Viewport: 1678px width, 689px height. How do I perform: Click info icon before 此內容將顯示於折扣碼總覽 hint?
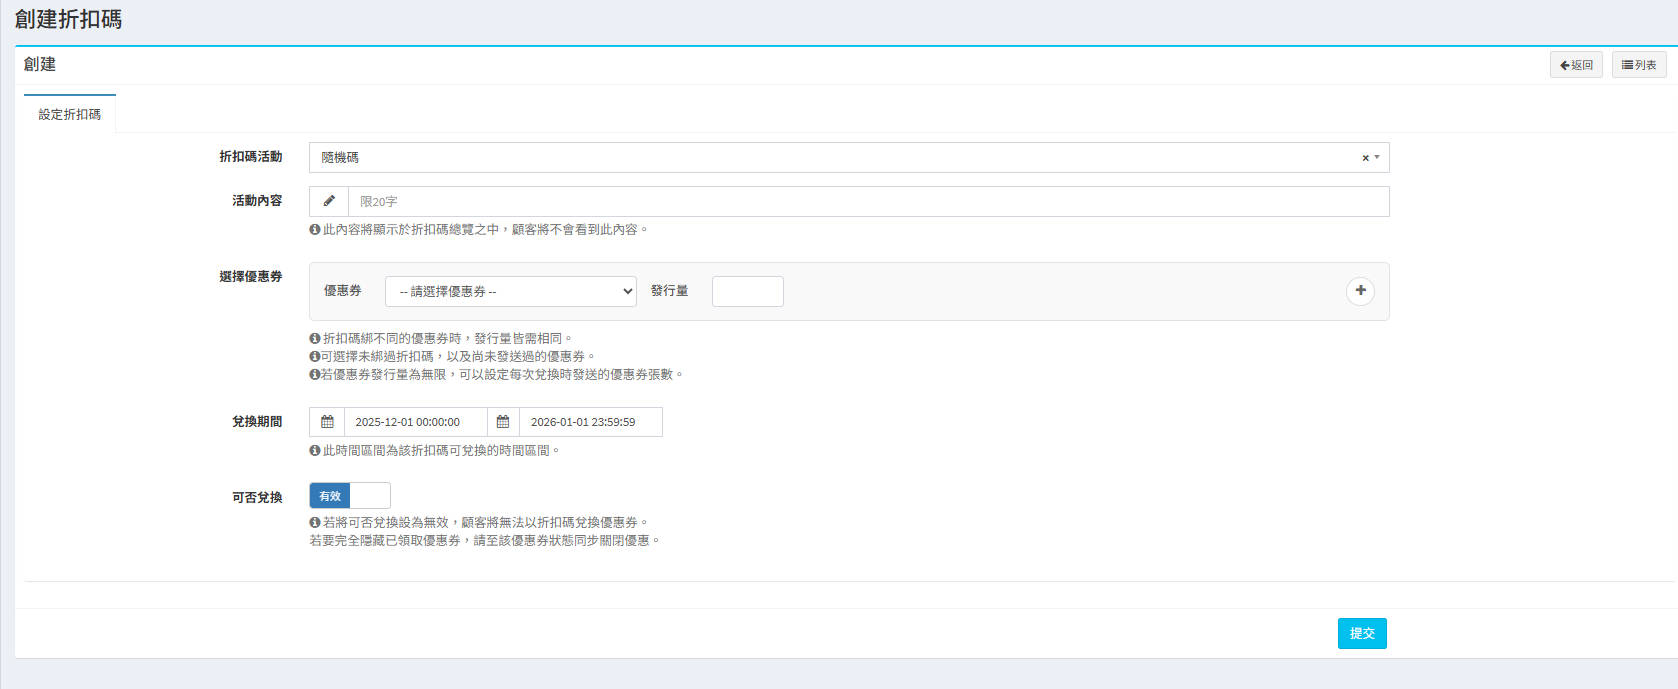pos(315,230)
